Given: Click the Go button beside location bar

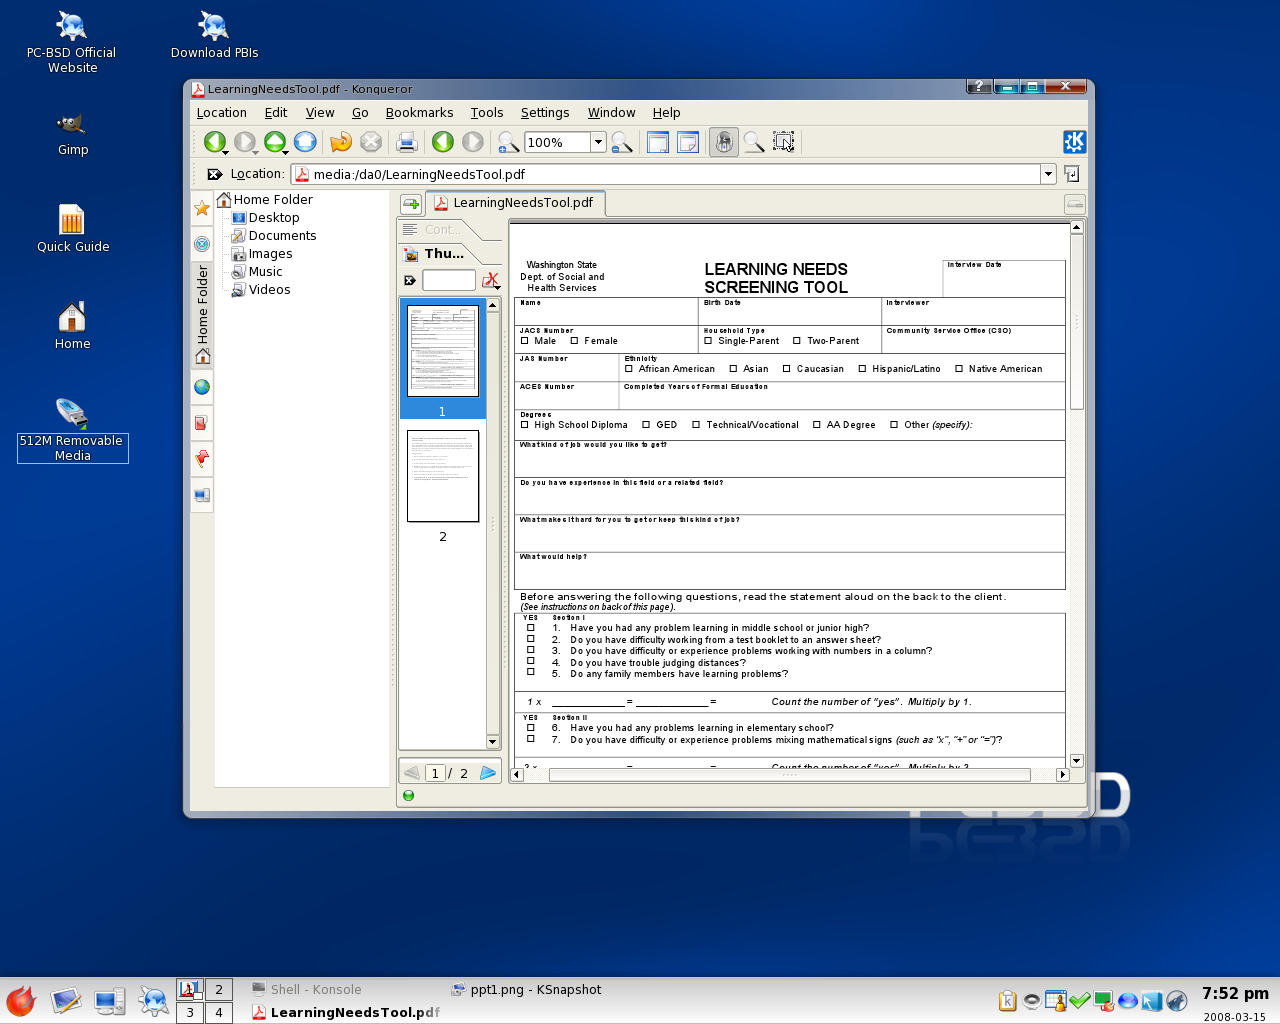Looking at the screenshot, I should (1072, 174).
